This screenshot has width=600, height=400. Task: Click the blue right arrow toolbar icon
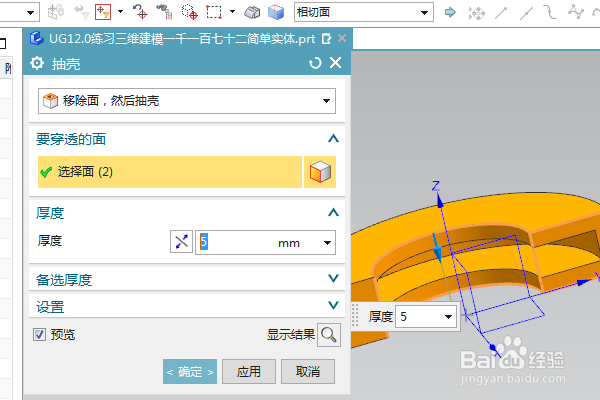click(450, 12)
